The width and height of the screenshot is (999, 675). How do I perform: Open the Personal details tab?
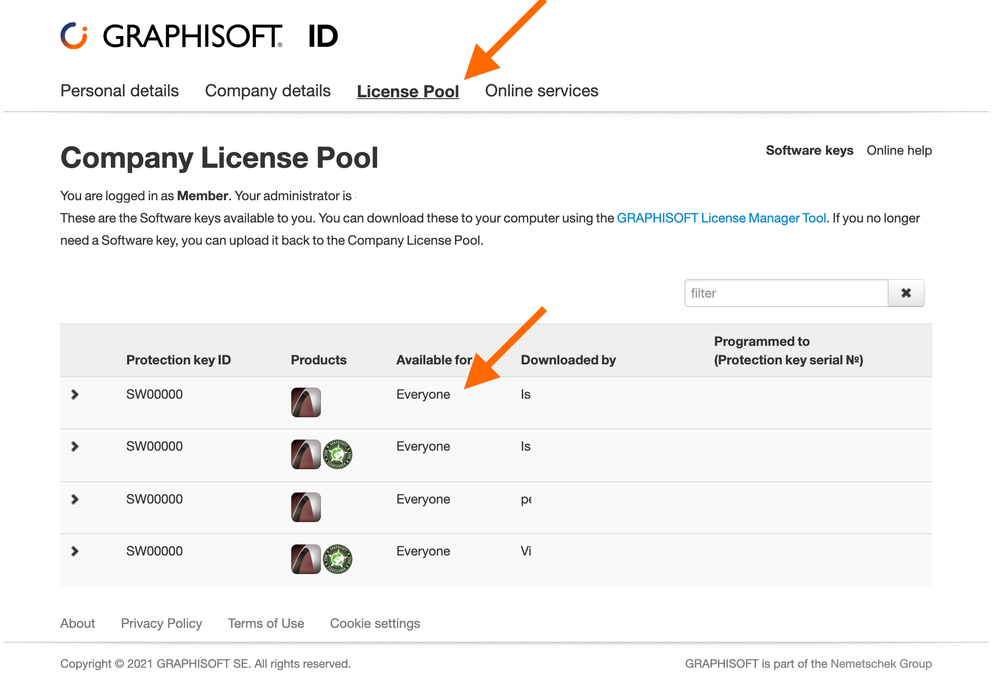tap(119, 91)
